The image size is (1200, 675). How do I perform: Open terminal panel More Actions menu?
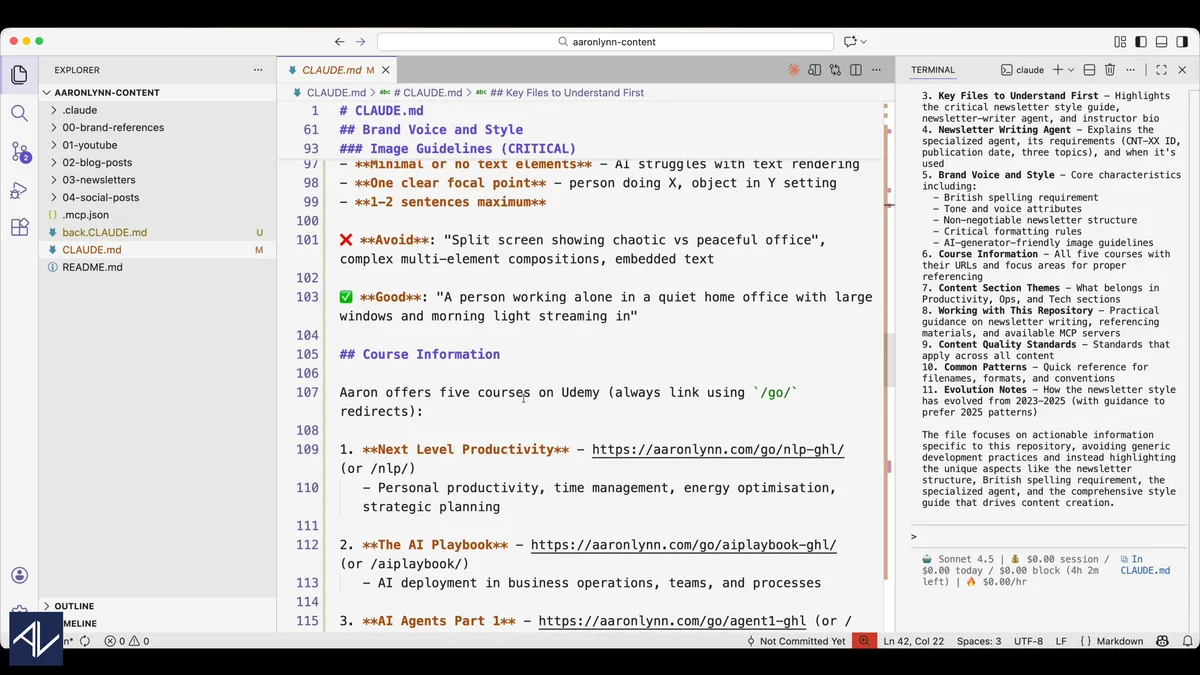point(1130,70)
